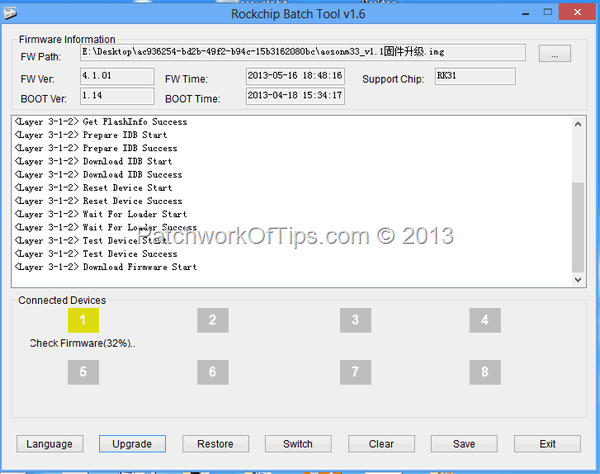Image resolution: width=600 pixels, height=474 pixels.
Task: Click log line 'Download IDB Success'
Action: pyautogui.click(x=98, y=174)
